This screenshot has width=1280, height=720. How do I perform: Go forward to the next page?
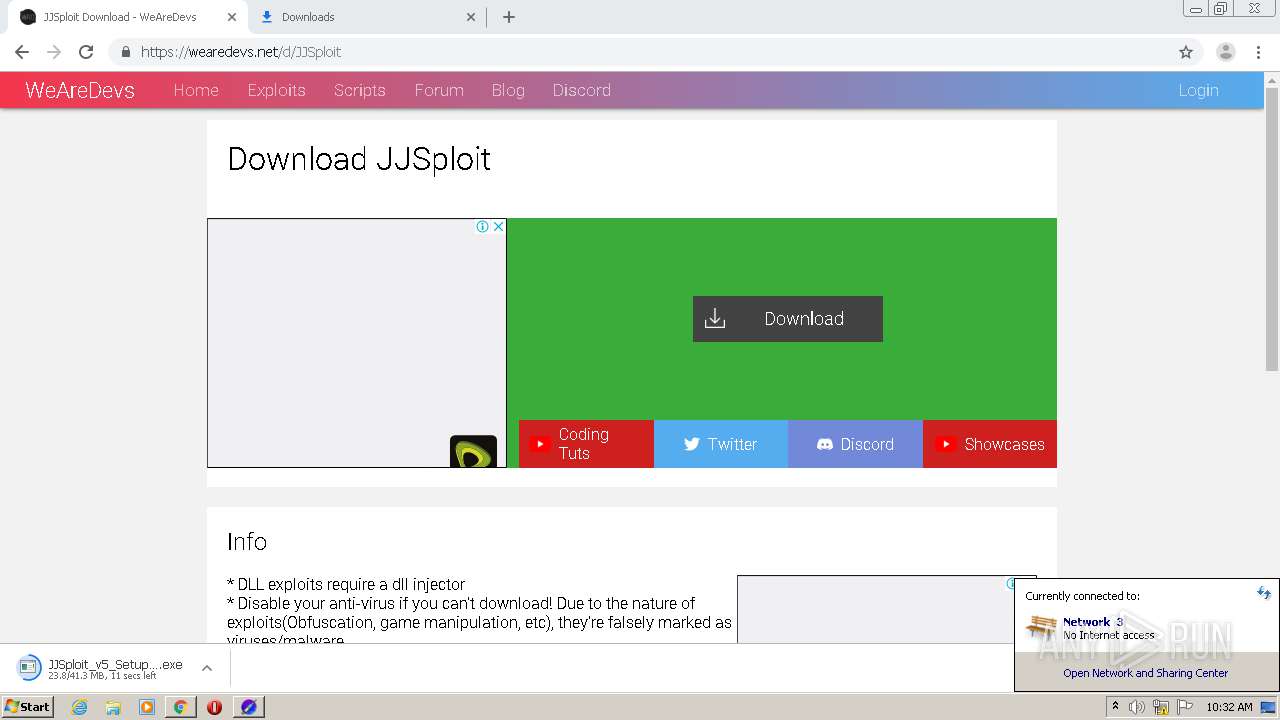click(54, 52)
